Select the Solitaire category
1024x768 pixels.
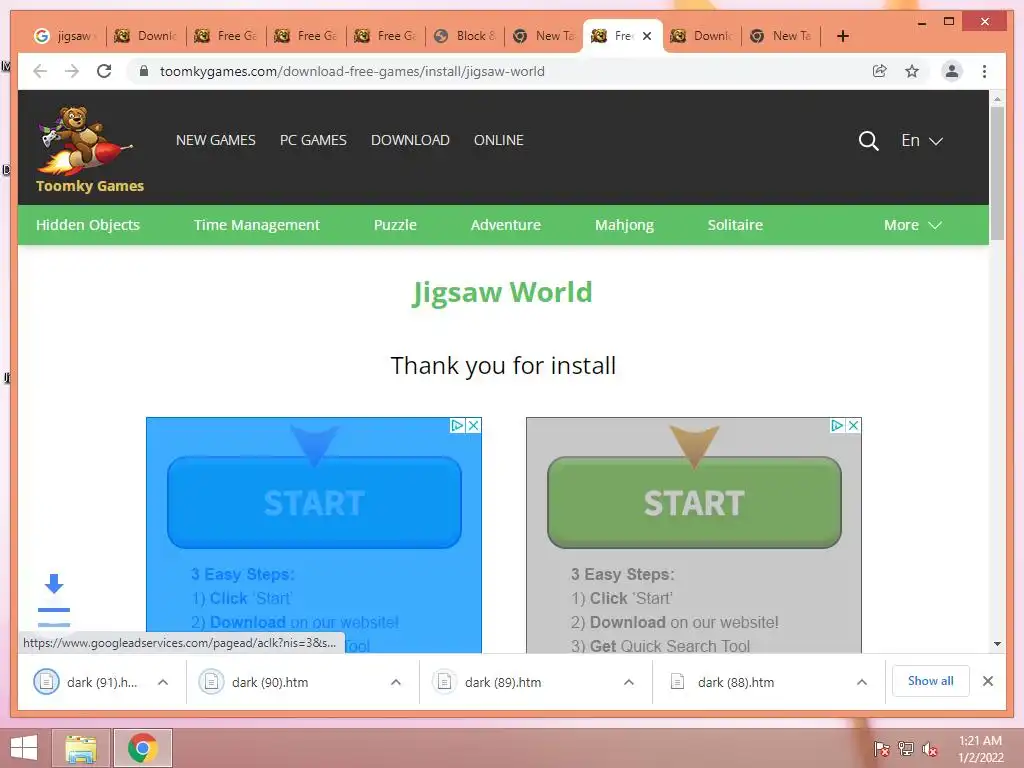tap(735, 225)
